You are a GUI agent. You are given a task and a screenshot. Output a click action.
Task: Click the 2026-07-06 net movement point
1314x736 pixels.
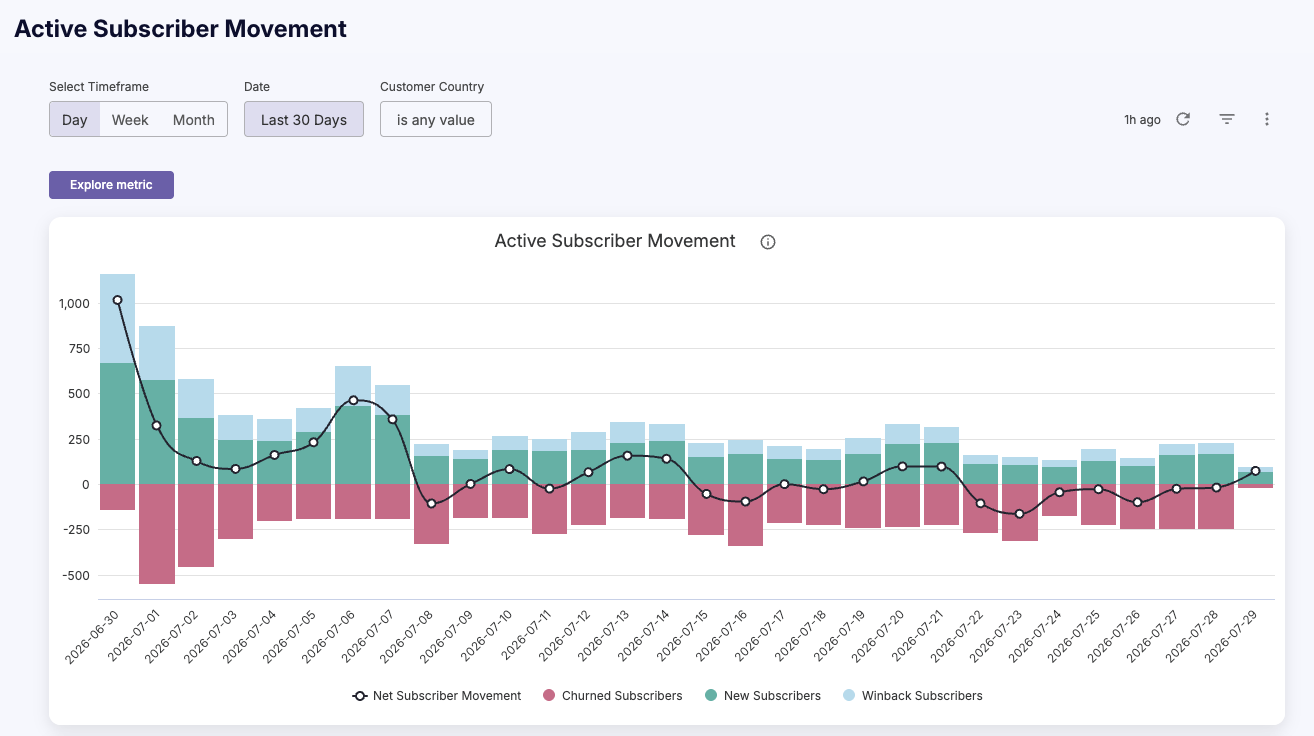click(353, 400)
